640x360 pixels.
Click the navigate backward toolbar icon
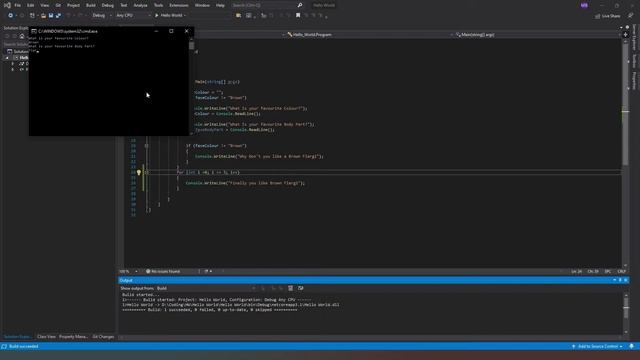(x=11, y=16)
